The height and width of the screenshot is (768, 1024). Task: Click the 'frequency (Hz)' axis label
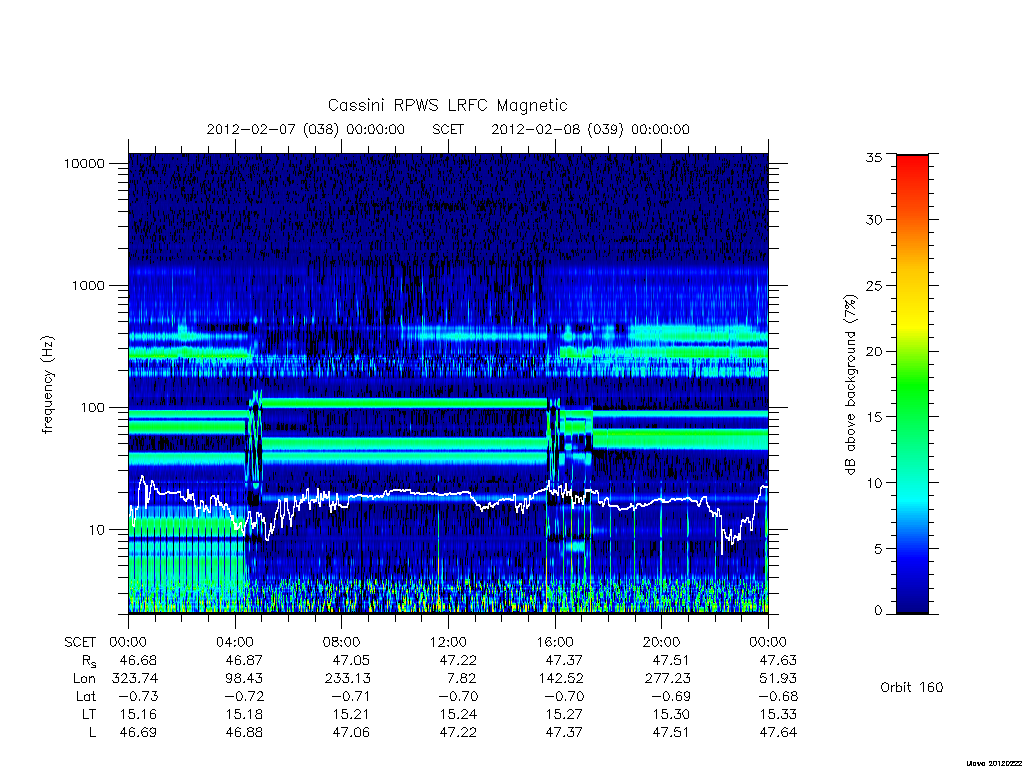47,385
